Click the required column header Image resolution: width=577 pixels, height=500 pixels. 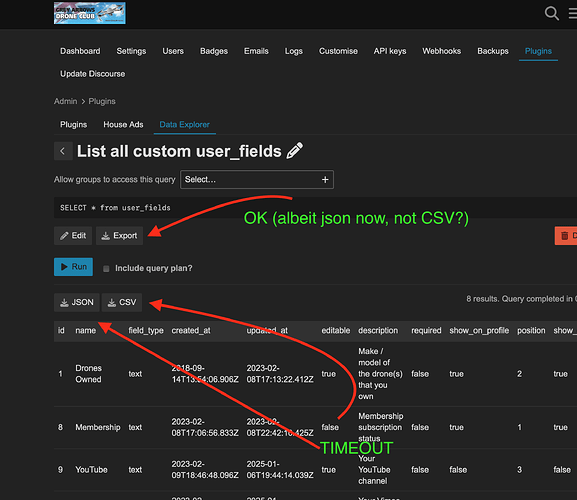pos(426,330)
